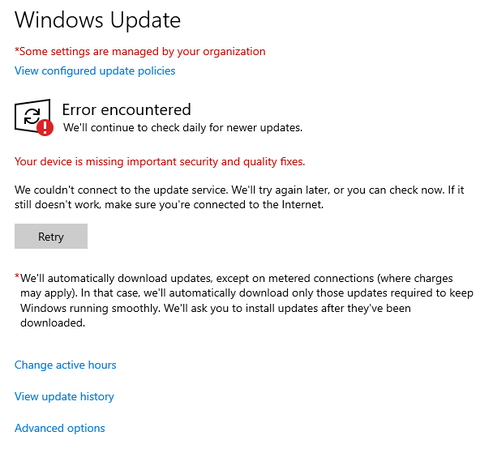The image size is (480, 457).
Task: Click the red exclamation error badge
Action: click(x=45, y=128)
